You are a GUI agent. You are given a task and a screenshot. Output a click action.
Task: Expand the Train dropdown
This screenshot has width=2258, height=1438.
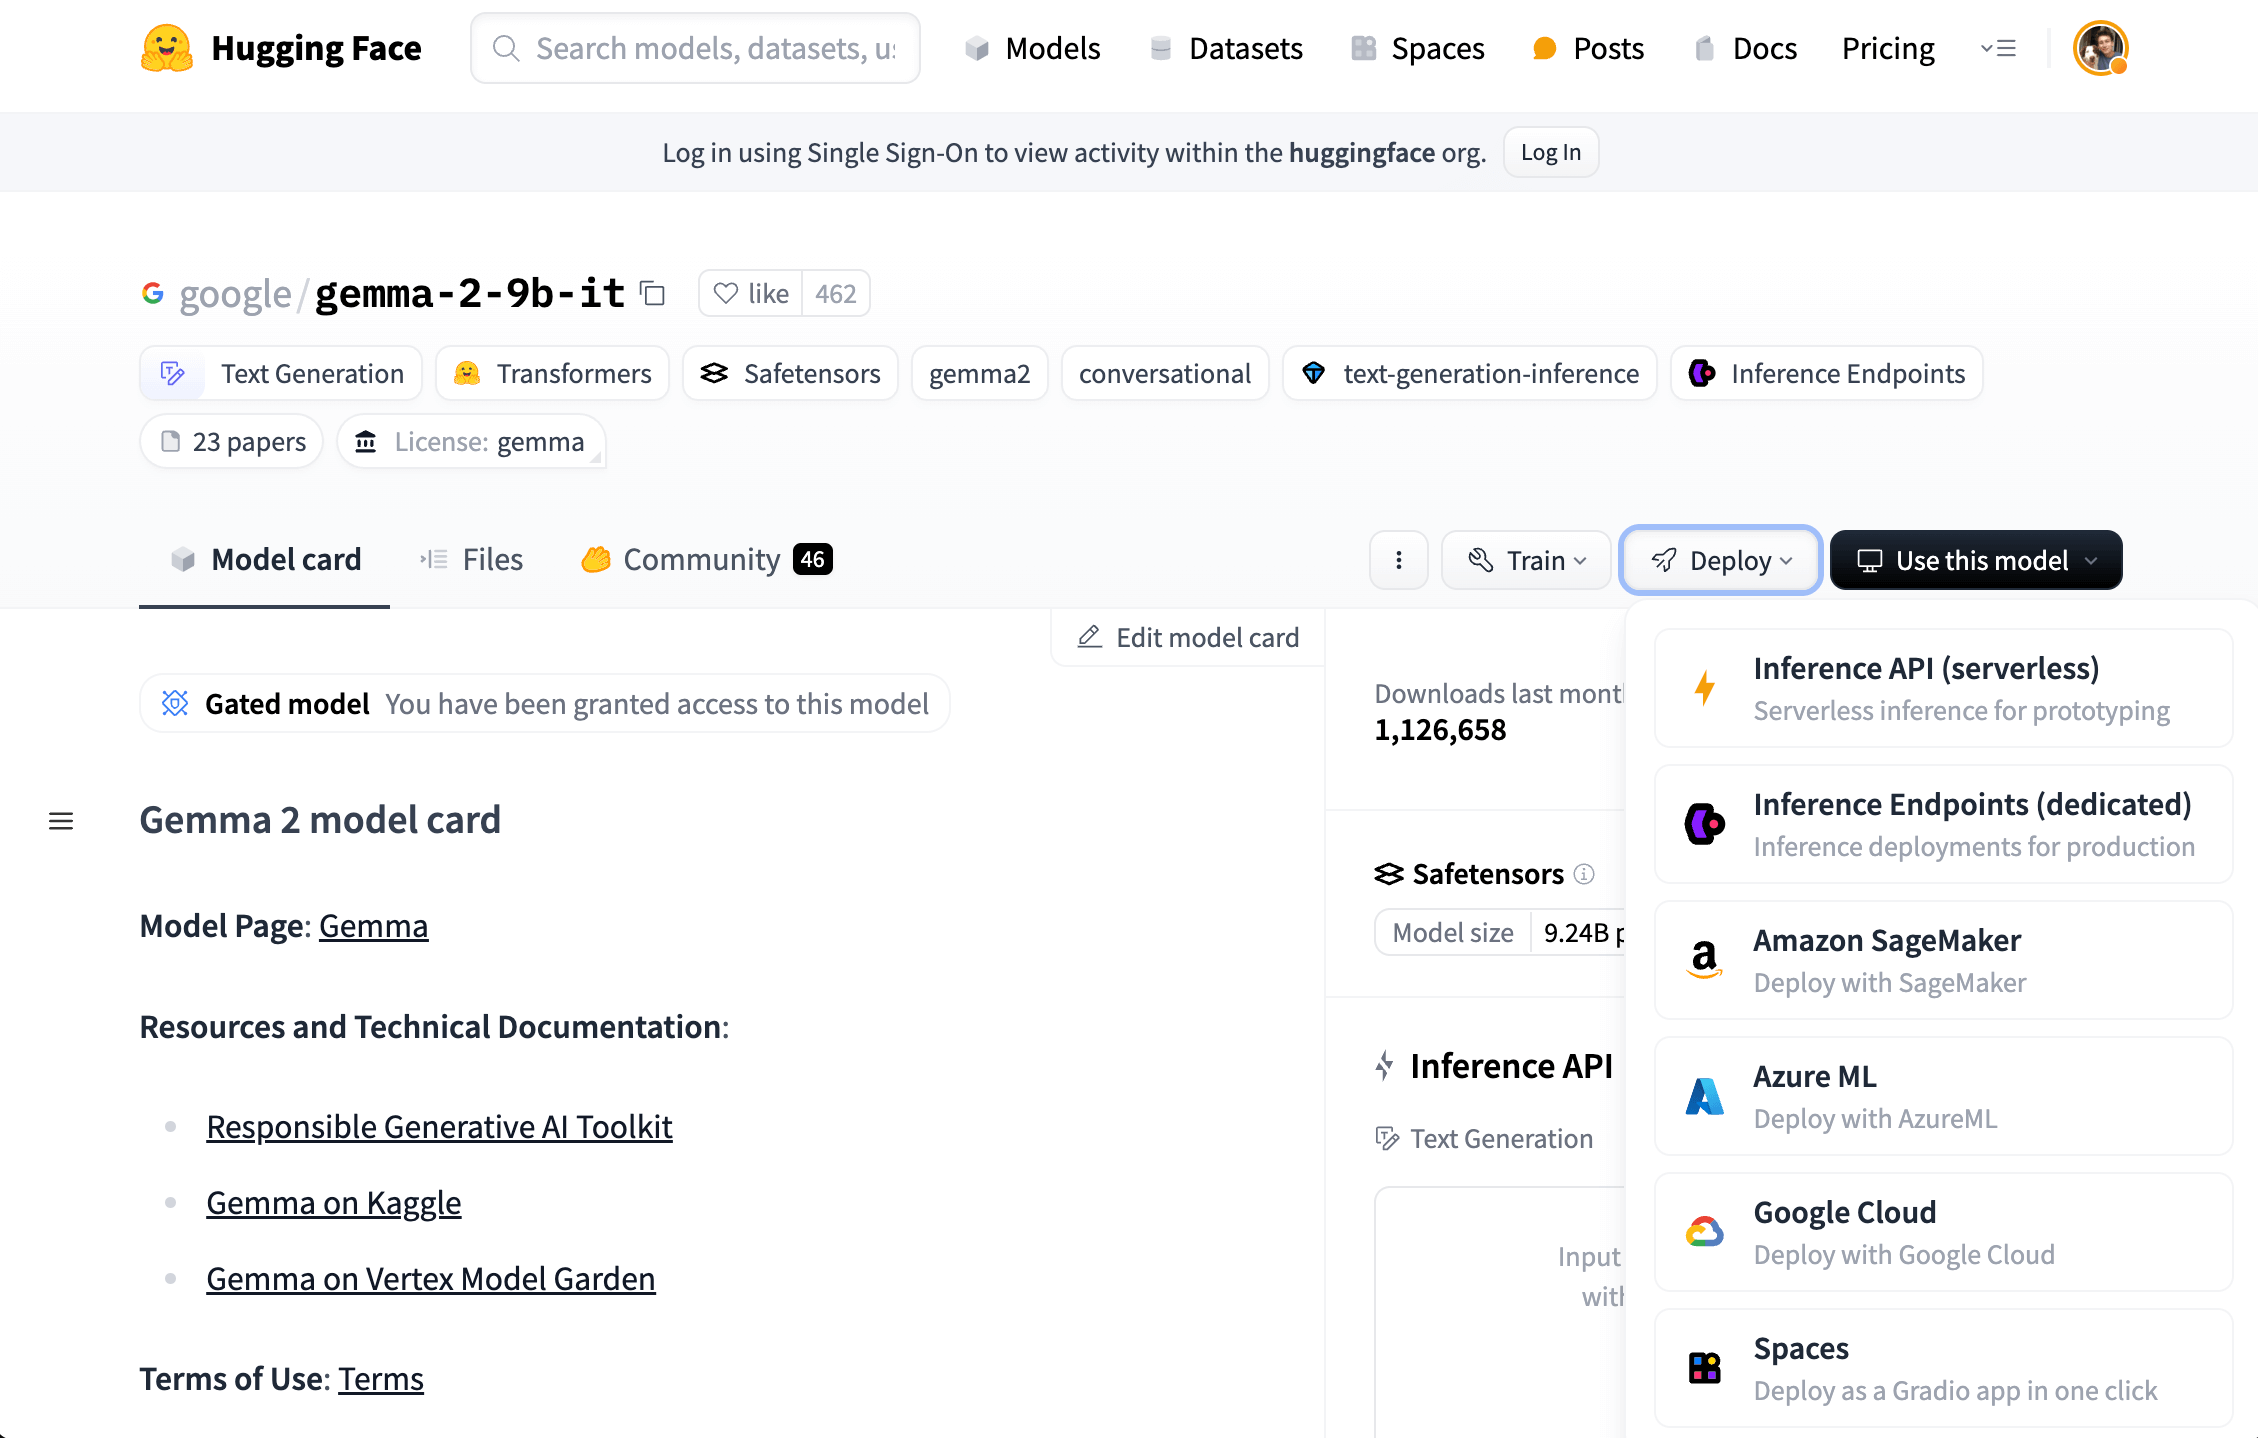click(1526, 560)
